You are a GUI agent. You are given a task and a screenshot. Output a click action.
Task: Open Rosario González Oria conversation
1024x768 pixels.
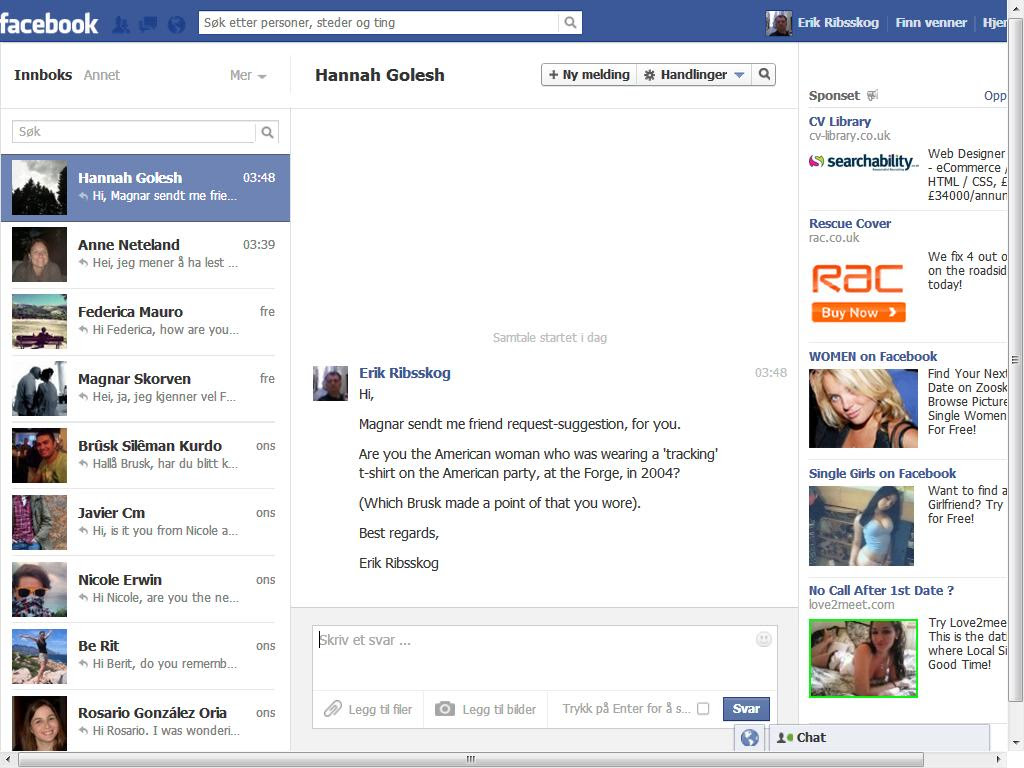[x=145, y=722]
